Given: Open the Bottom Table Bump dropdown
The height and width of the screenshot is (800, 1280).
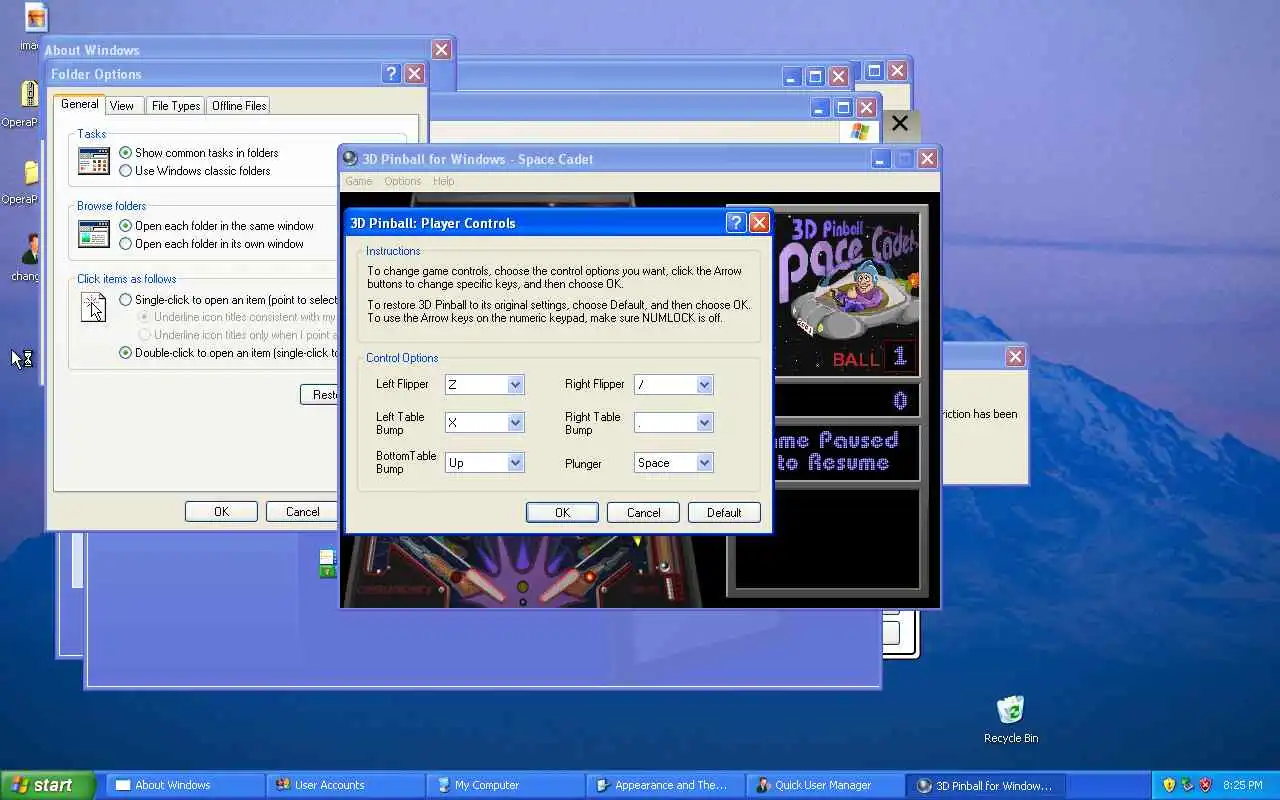Looking at the screenshot, I should point(515,462).
